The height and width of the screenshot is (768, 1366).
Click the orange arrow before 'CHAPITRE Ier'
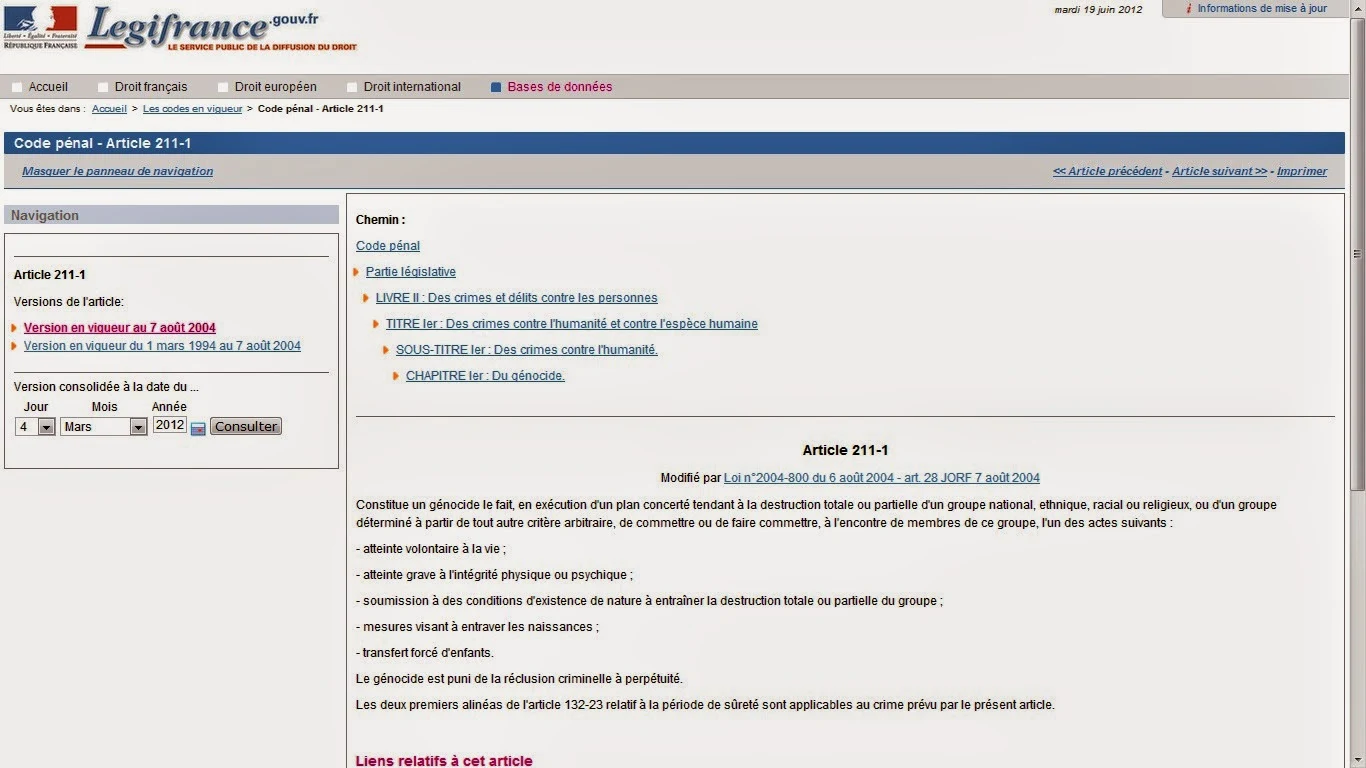pyautogui.click(x=396, y=376)
